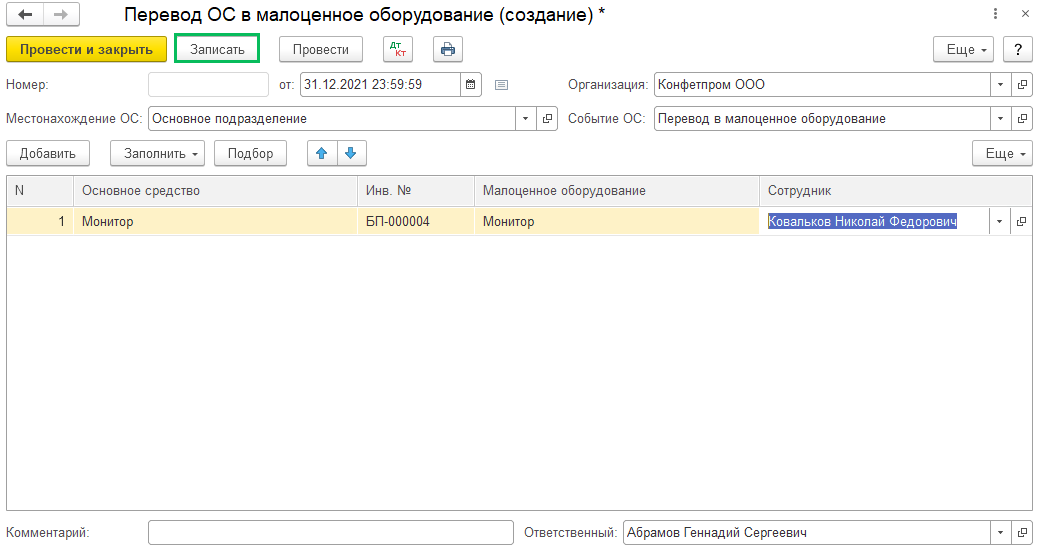Add a row with Добавить
The image size is (1044, 553).
coord(48,153)
